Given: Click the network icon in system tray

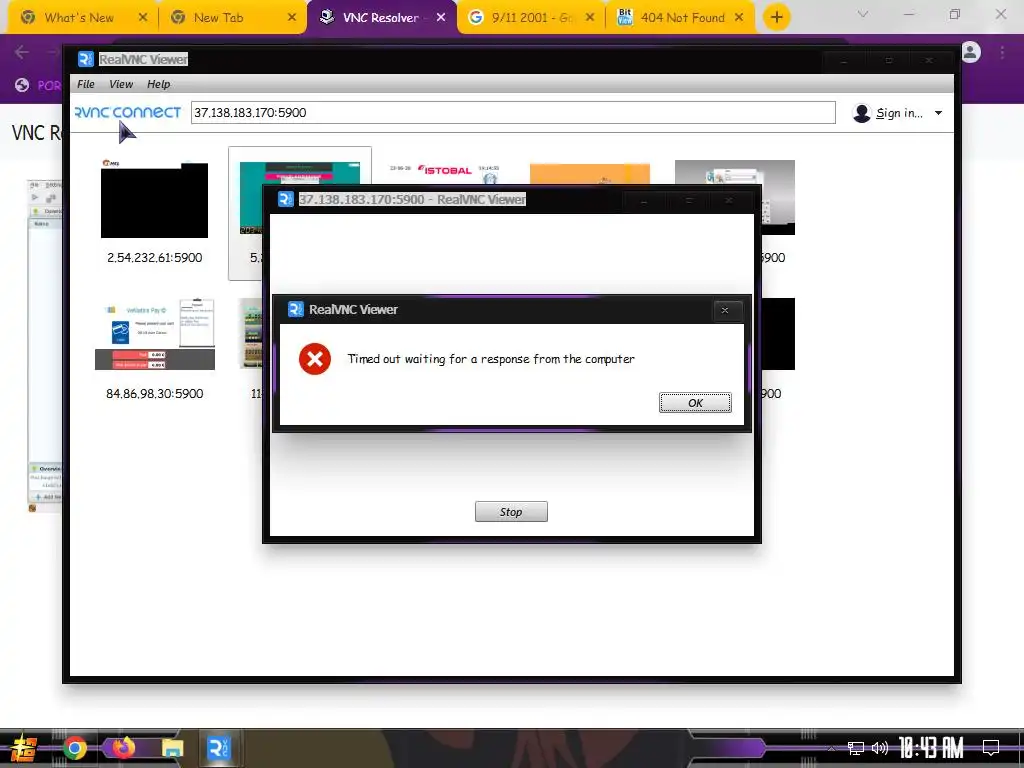Looking at the screenshot, I should click(x=856, y=748).
